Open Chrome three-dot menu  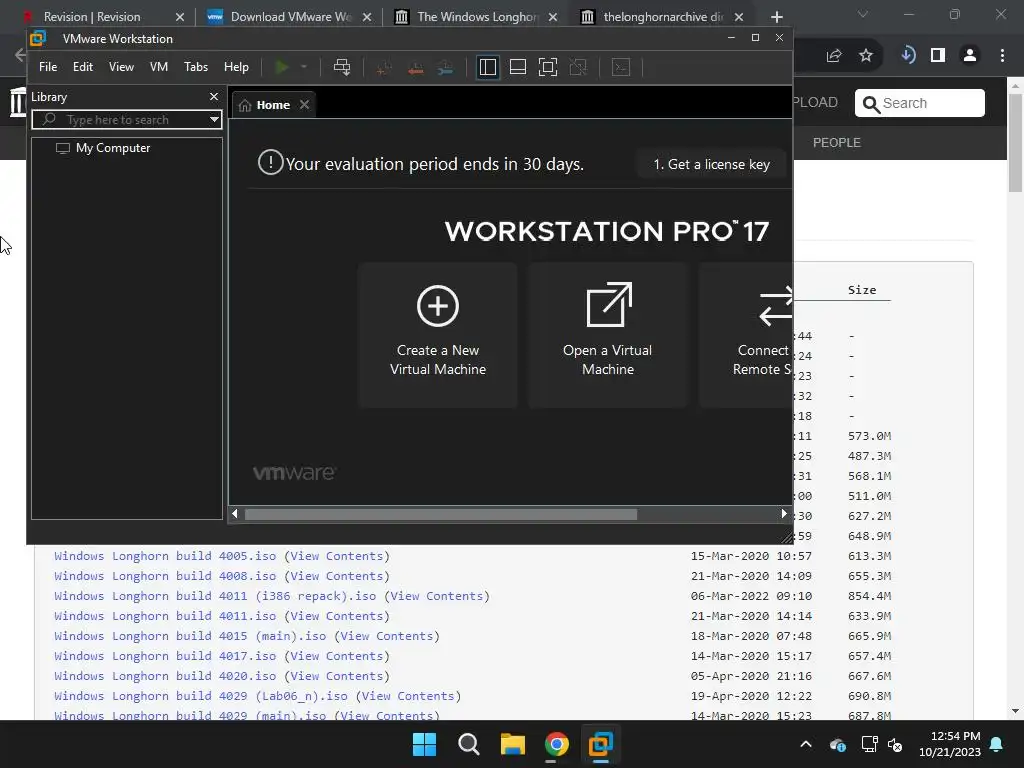(x=1002, y=56)
